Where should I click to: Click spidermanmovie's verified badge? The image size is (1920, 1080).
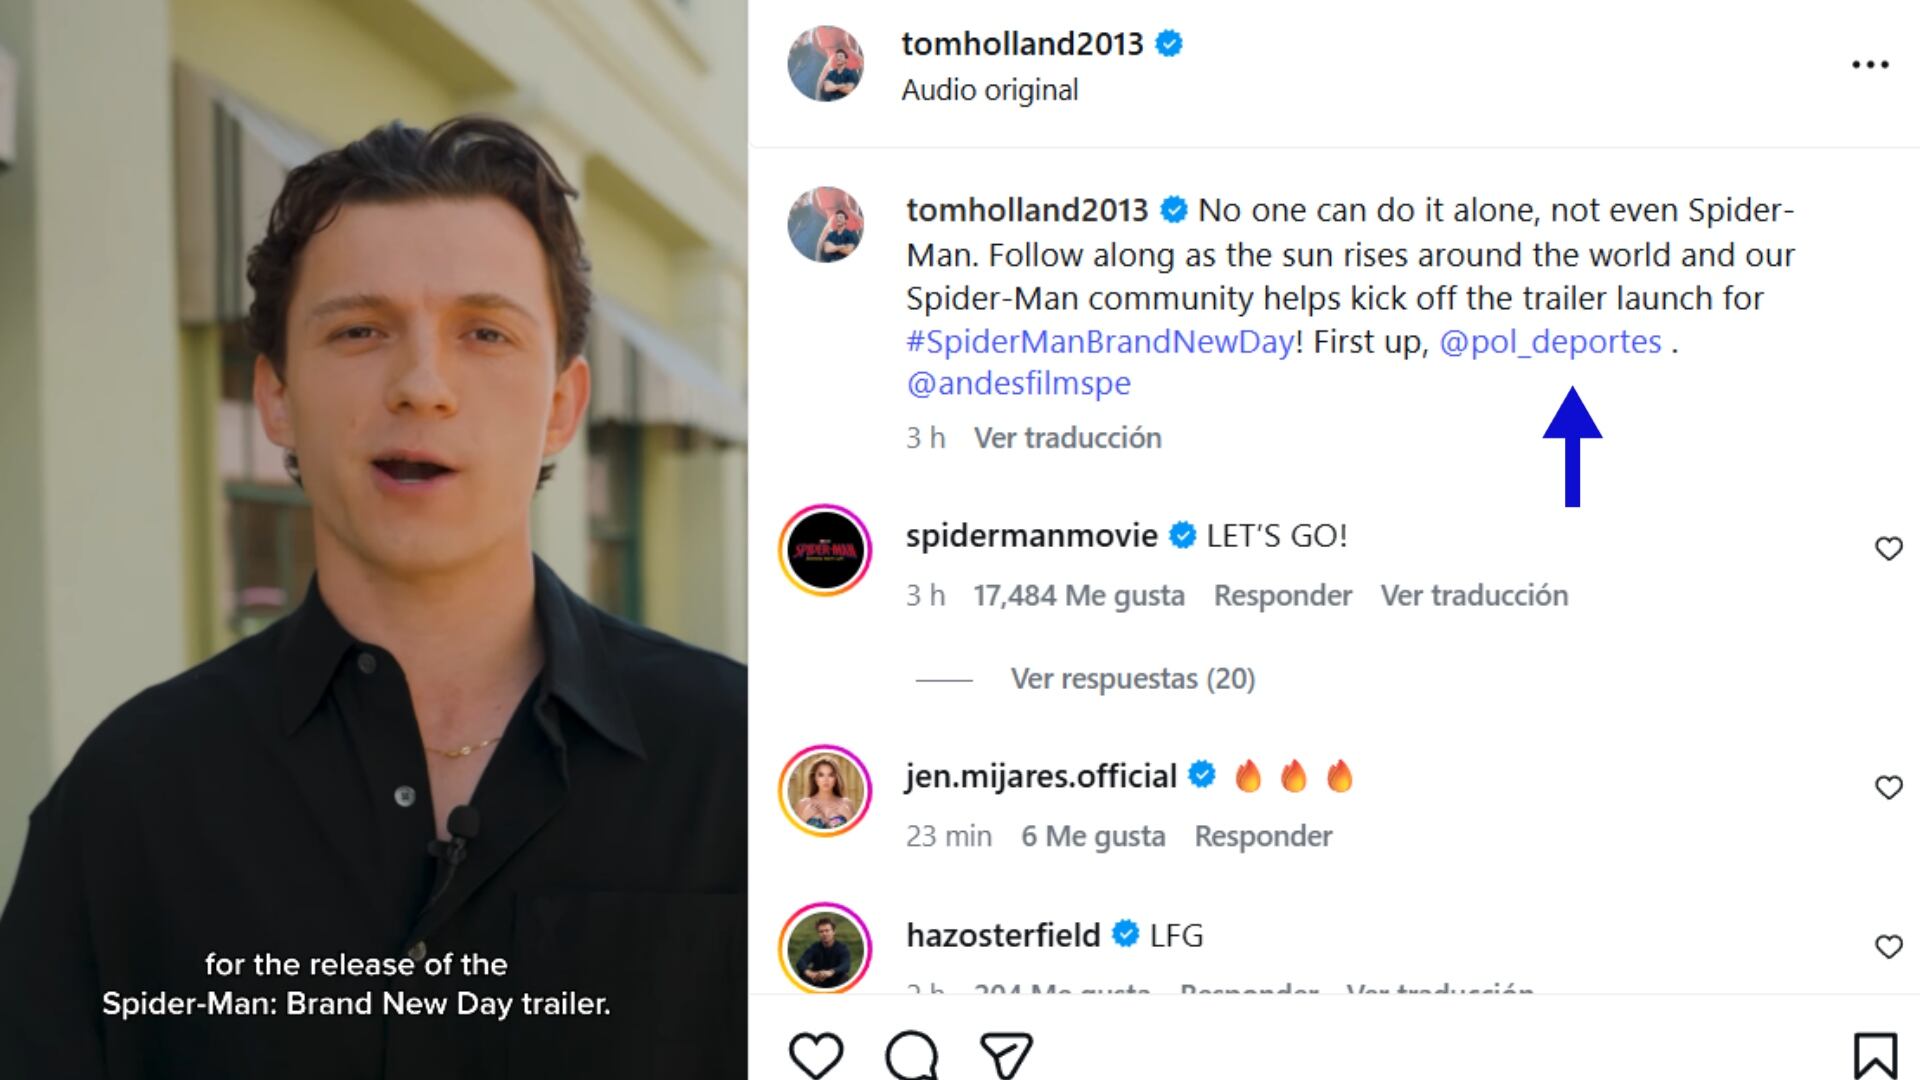coord(1182,535)
